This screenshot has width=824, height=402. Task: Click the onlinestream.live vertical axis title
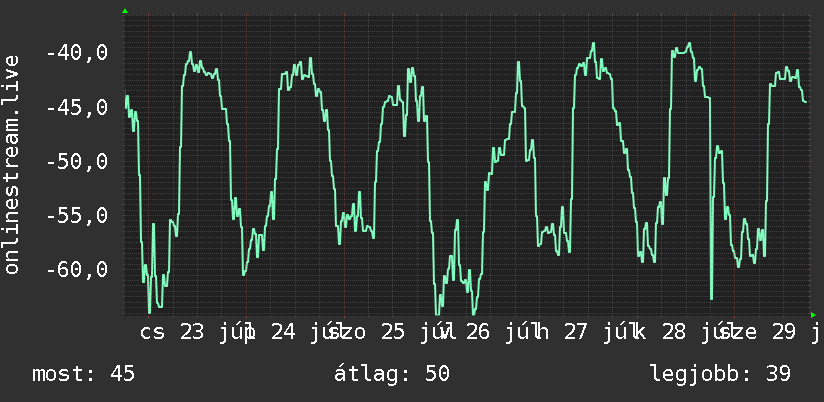(x=12, y=164)
